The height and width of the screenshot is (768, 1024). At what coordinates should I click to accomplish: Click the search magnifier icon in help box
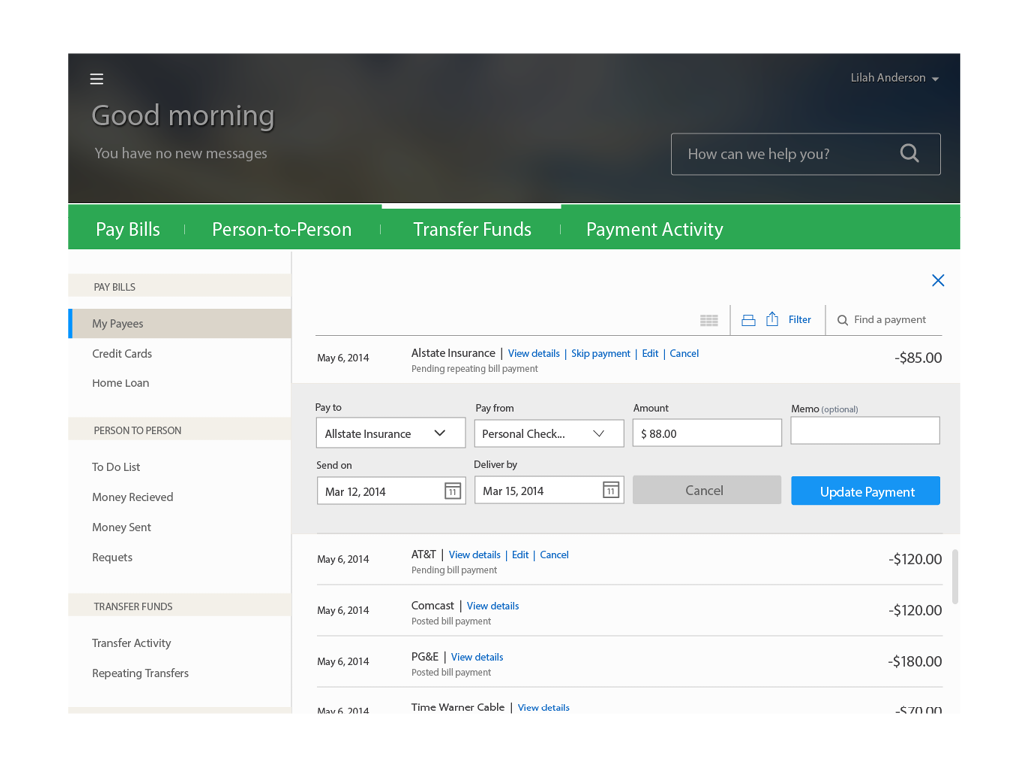(909, 153)
